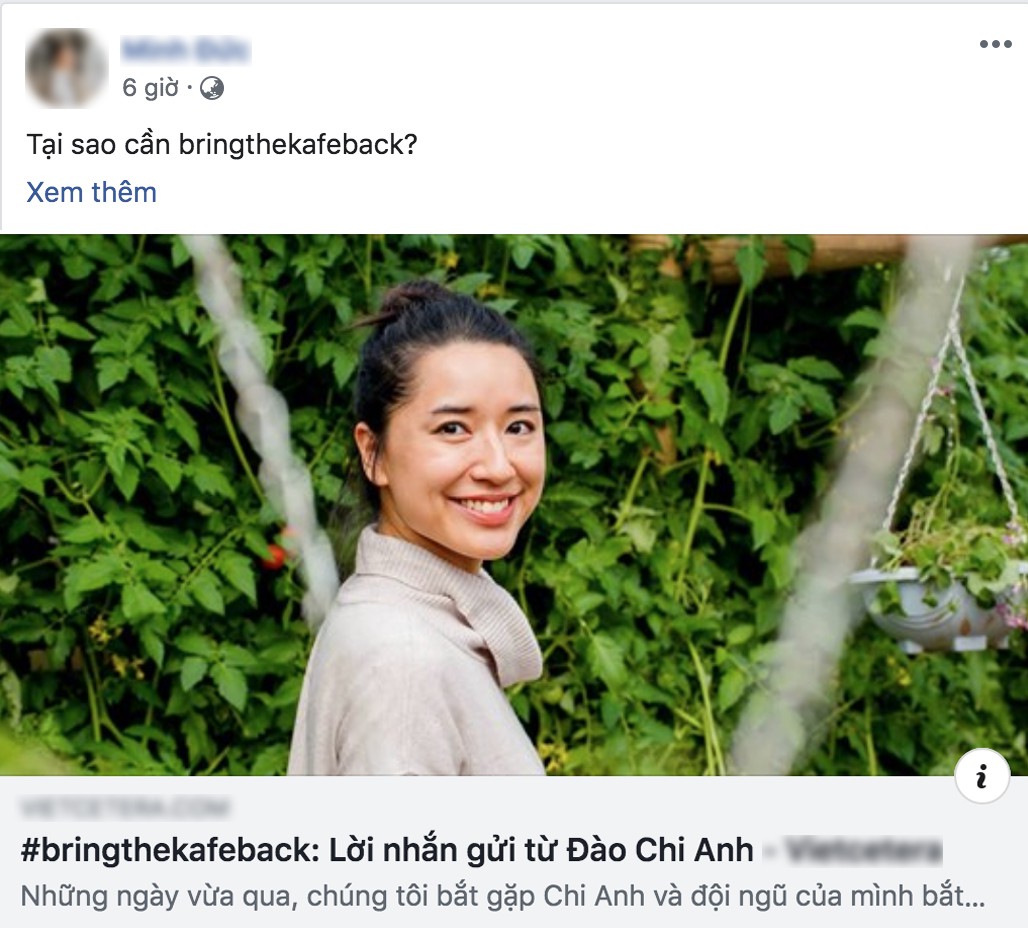Click the link info "i" icon

pos(981,776)
